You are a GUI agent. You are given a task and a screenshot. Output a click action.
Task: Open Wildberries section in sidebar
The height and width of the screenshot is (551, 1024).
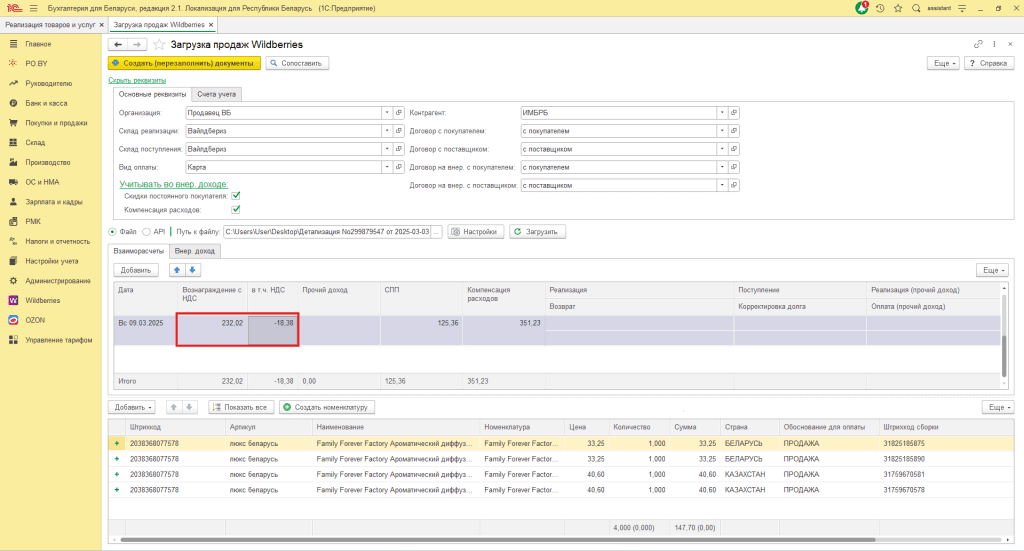coord(42,299)
